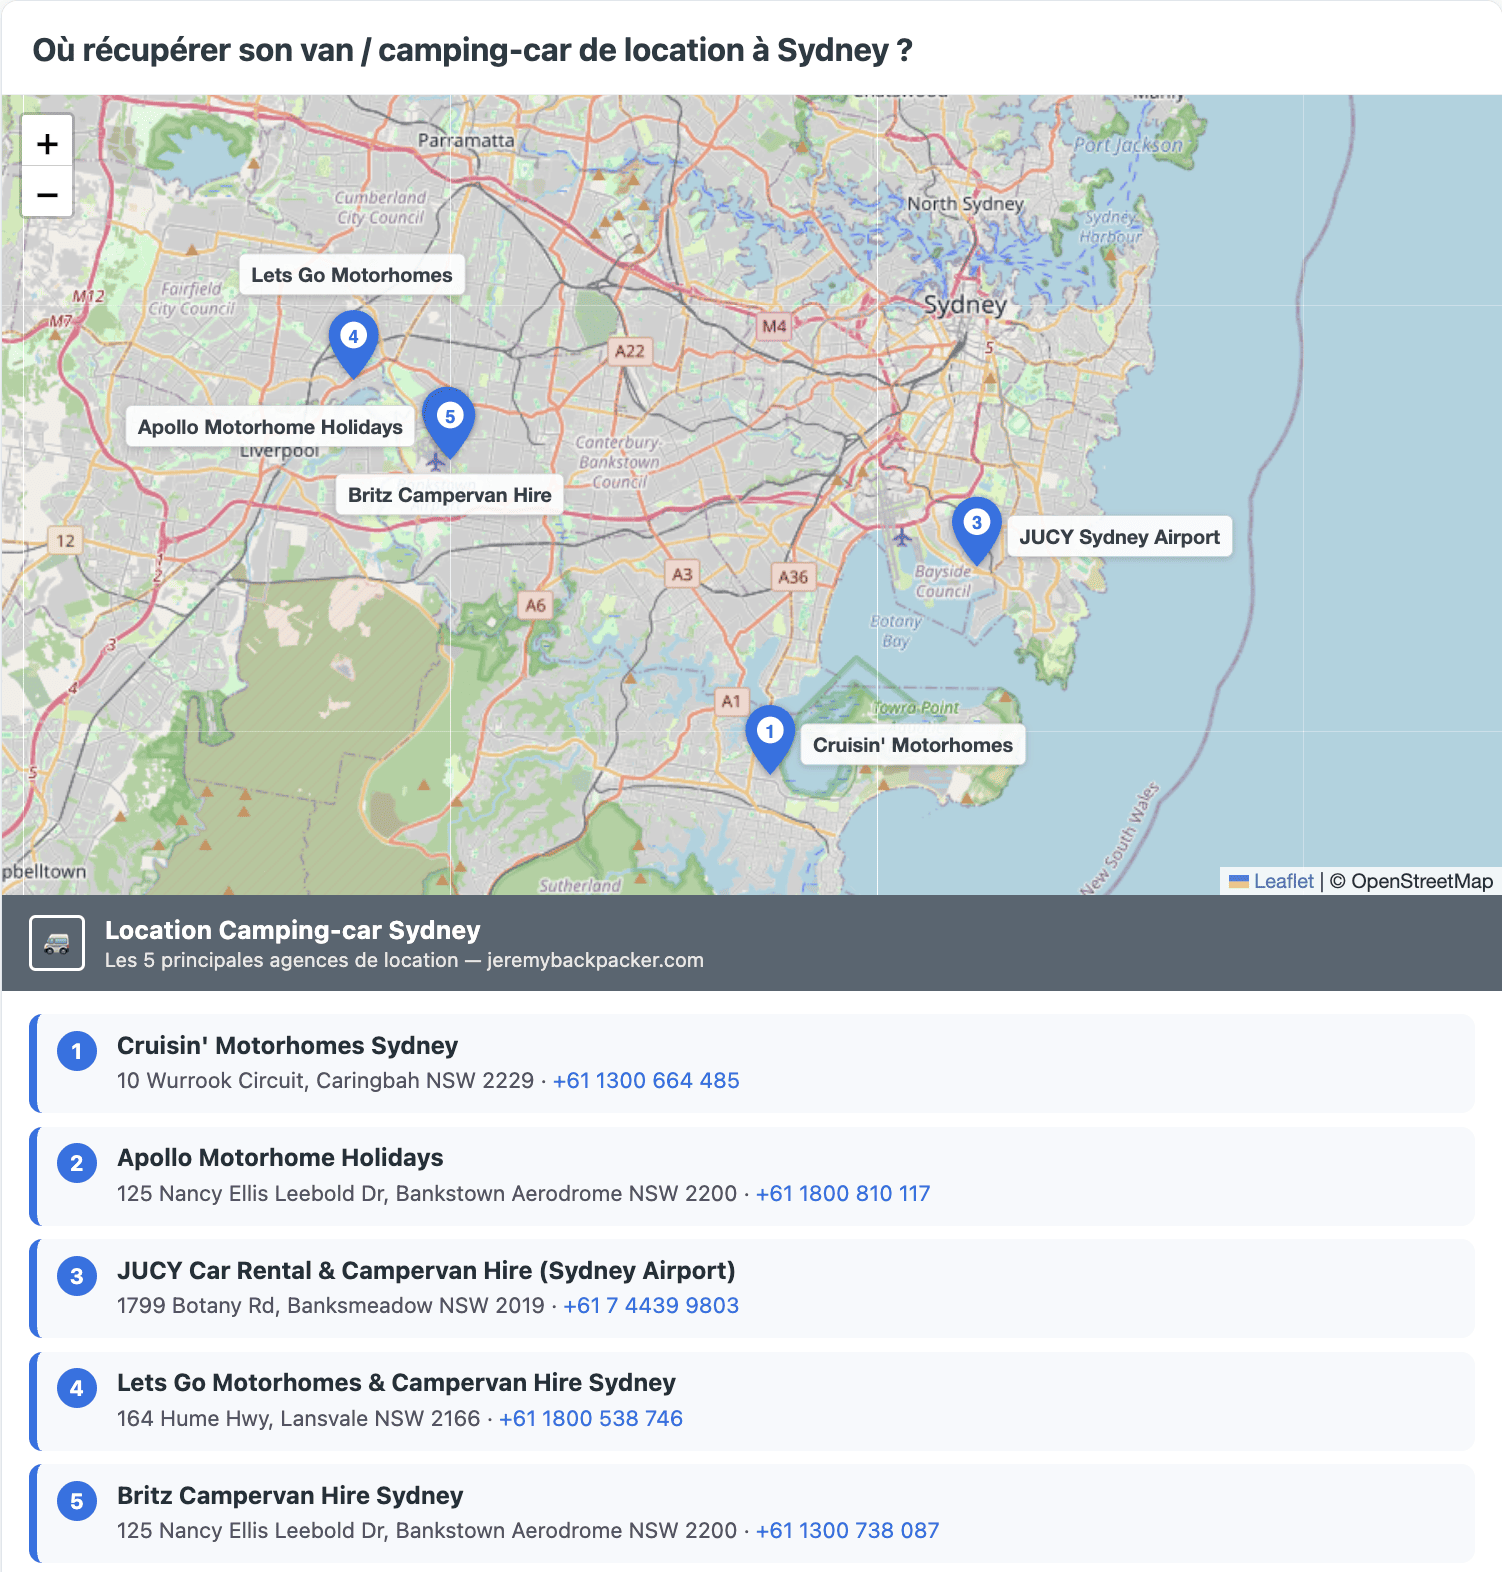Image resolution: width=1502 pixels, height=1572 pixels.
Task: Click the North Sydney label on the map
Action: coord(966,204)
